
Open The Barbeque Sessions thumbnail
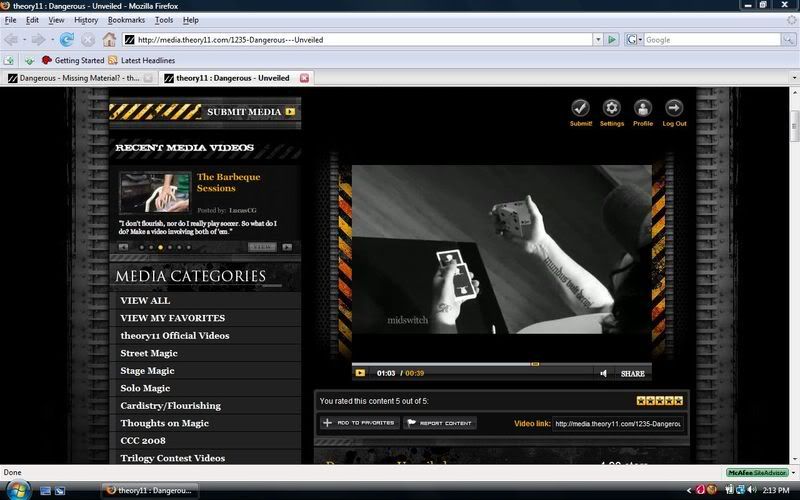(155, 192)
